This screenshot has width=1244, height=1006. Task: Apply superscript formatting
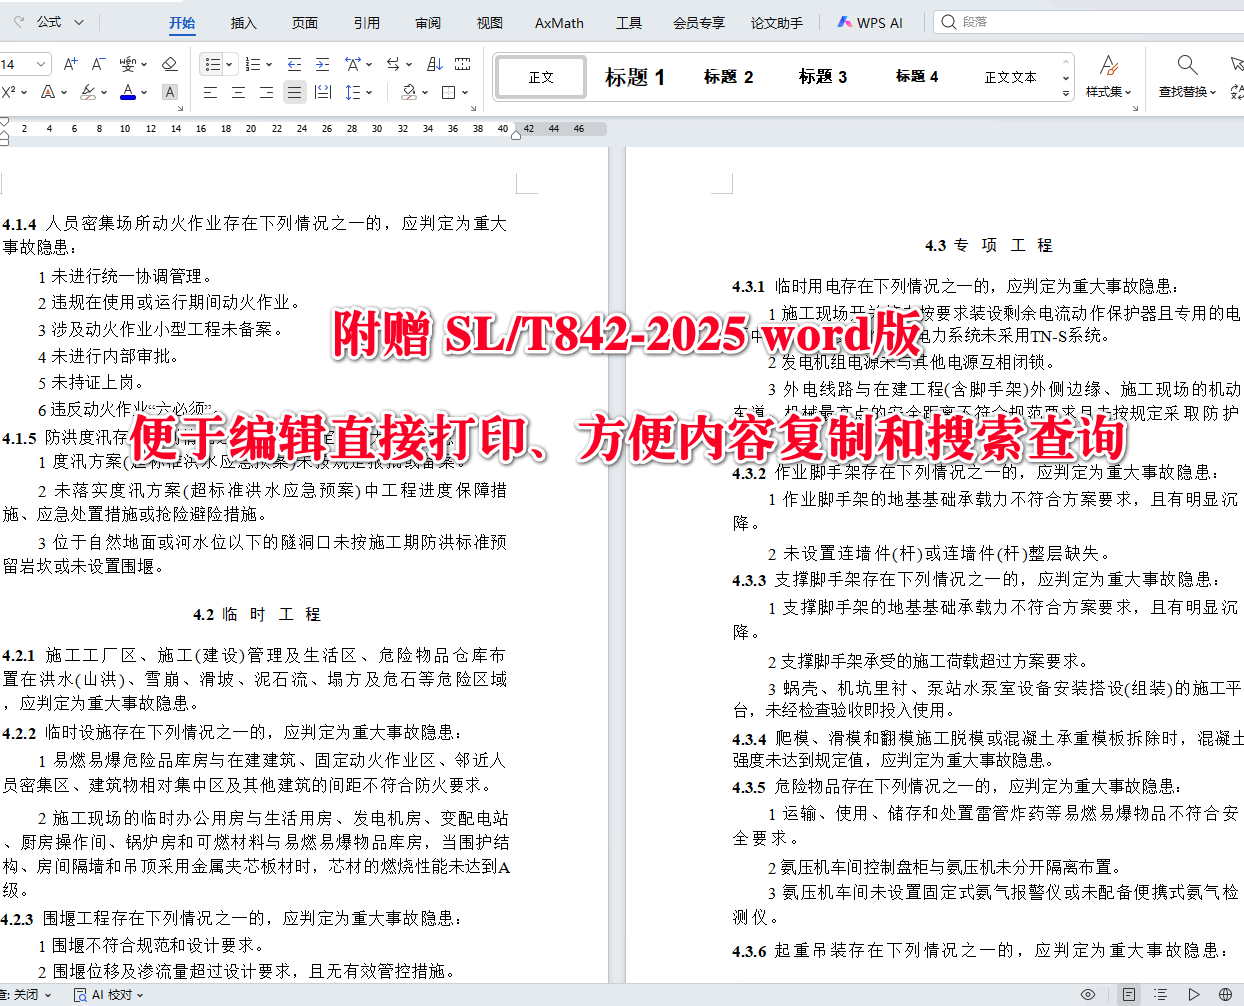click(x=8, y=90)
